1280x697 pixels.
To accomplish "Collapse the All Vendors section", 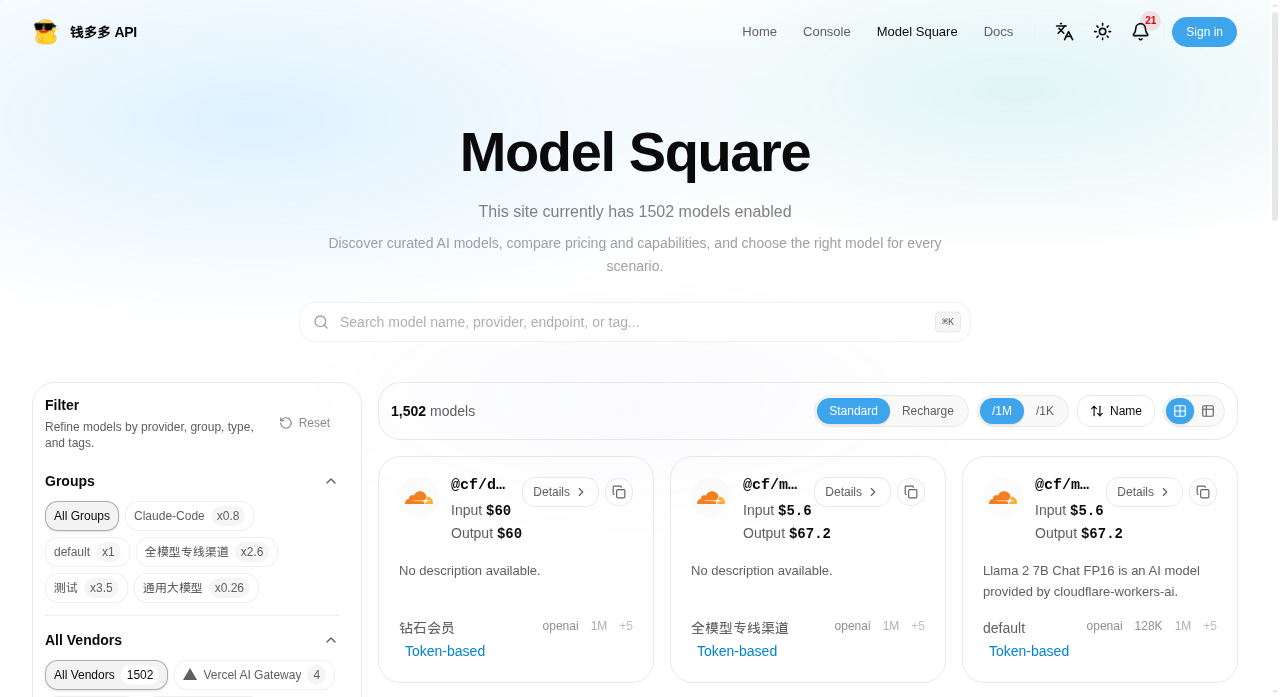I will pyautogui.click(x=331, y=640).
